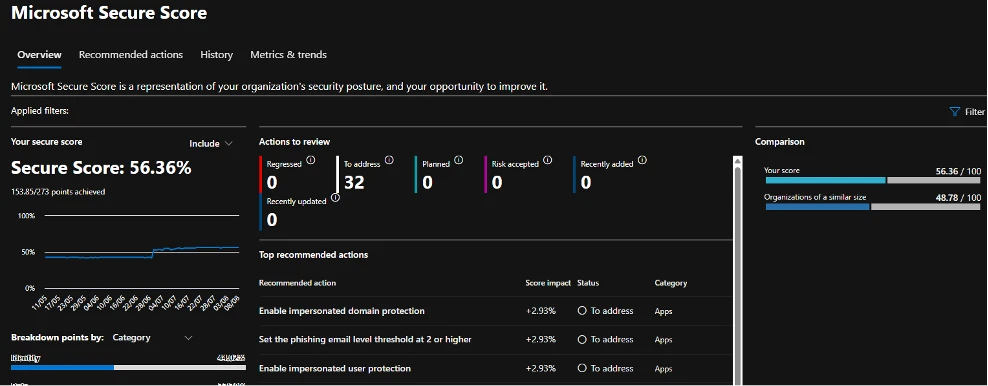Open Set the phishing email level threshold action

tap(365, 339)
